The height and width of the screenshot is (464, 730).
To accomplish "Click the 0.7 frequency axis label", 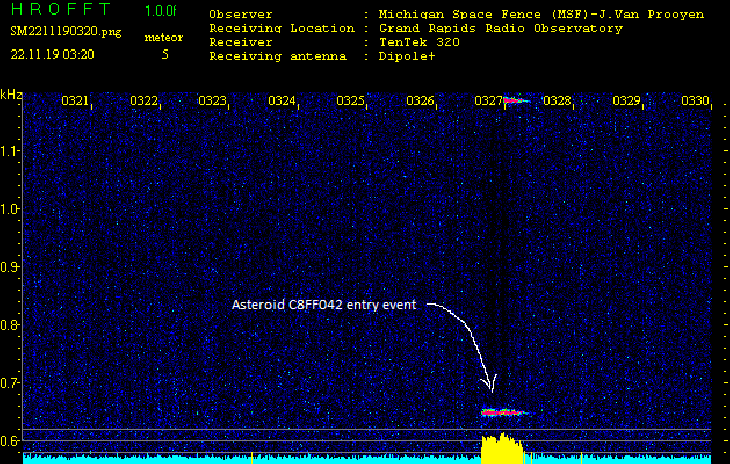I will pyautogui.click(x=10, y=383).
